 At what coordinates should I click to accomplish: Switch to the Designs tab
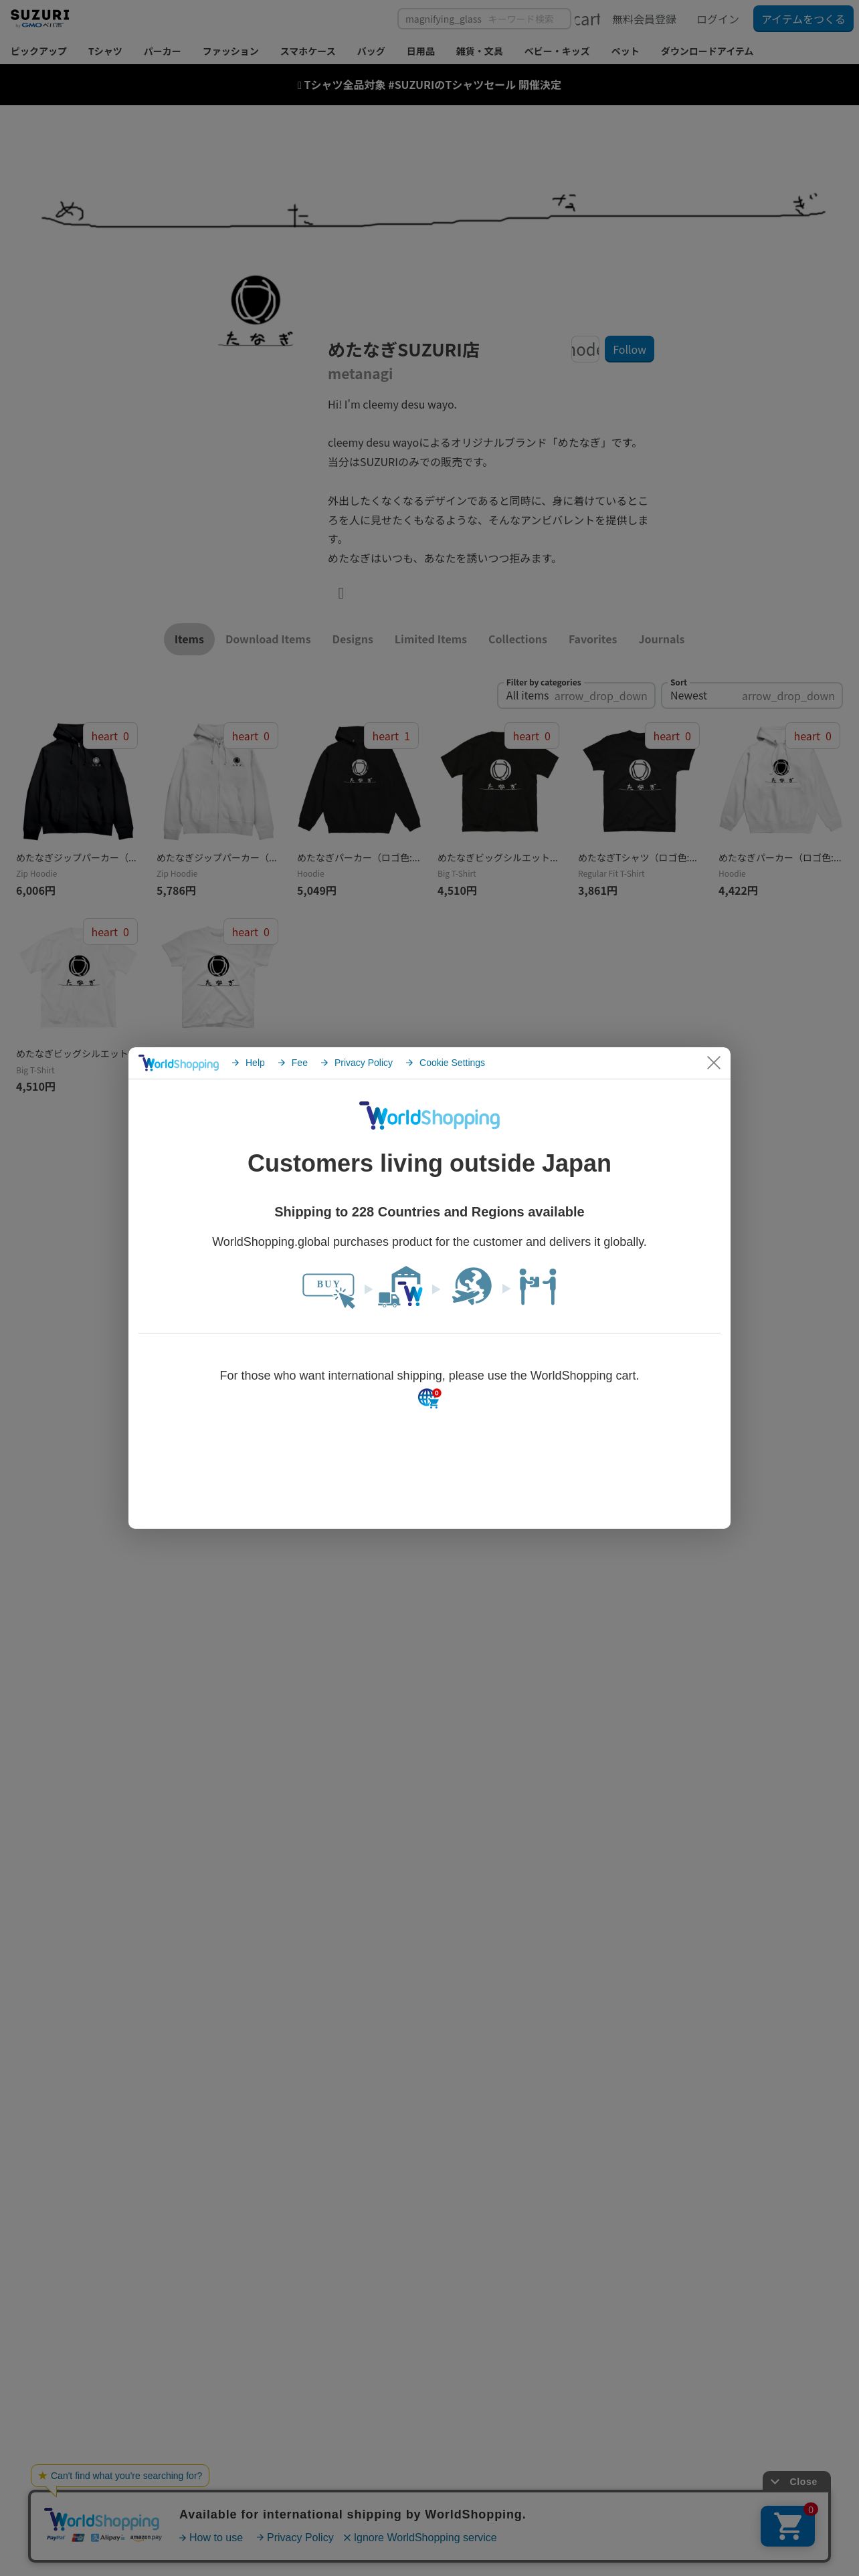pos(353,639)
